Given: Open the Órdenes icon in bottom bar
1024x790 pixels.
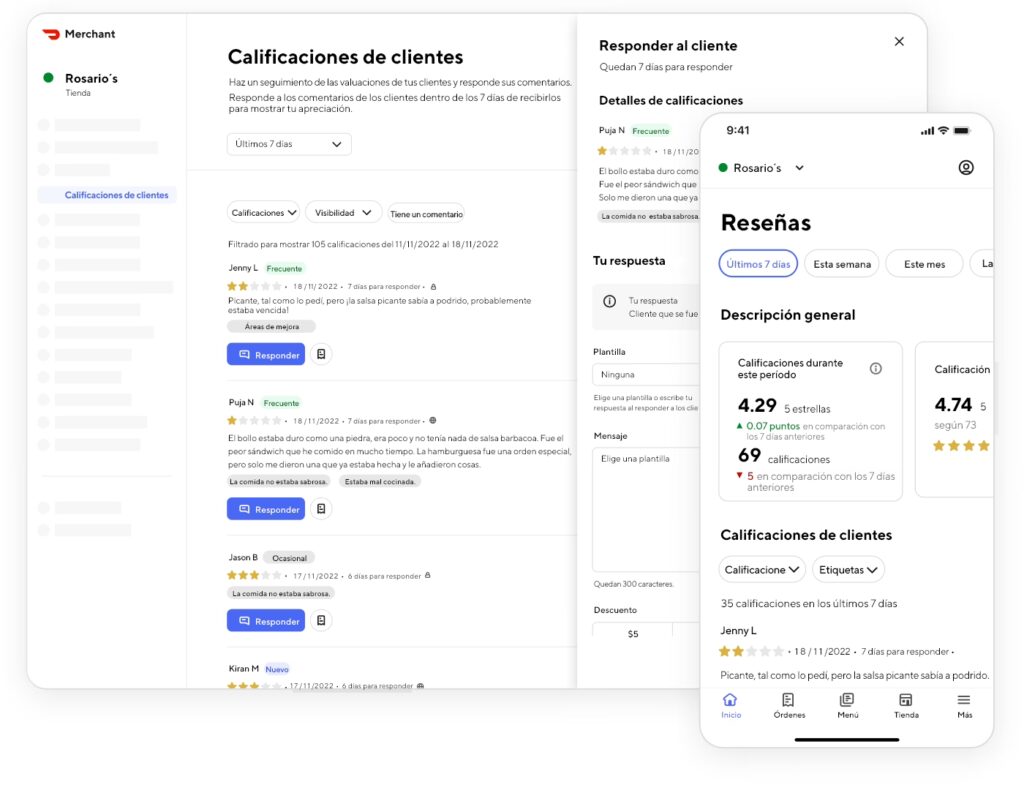Looking at the screenshot, I should point(789,705).
